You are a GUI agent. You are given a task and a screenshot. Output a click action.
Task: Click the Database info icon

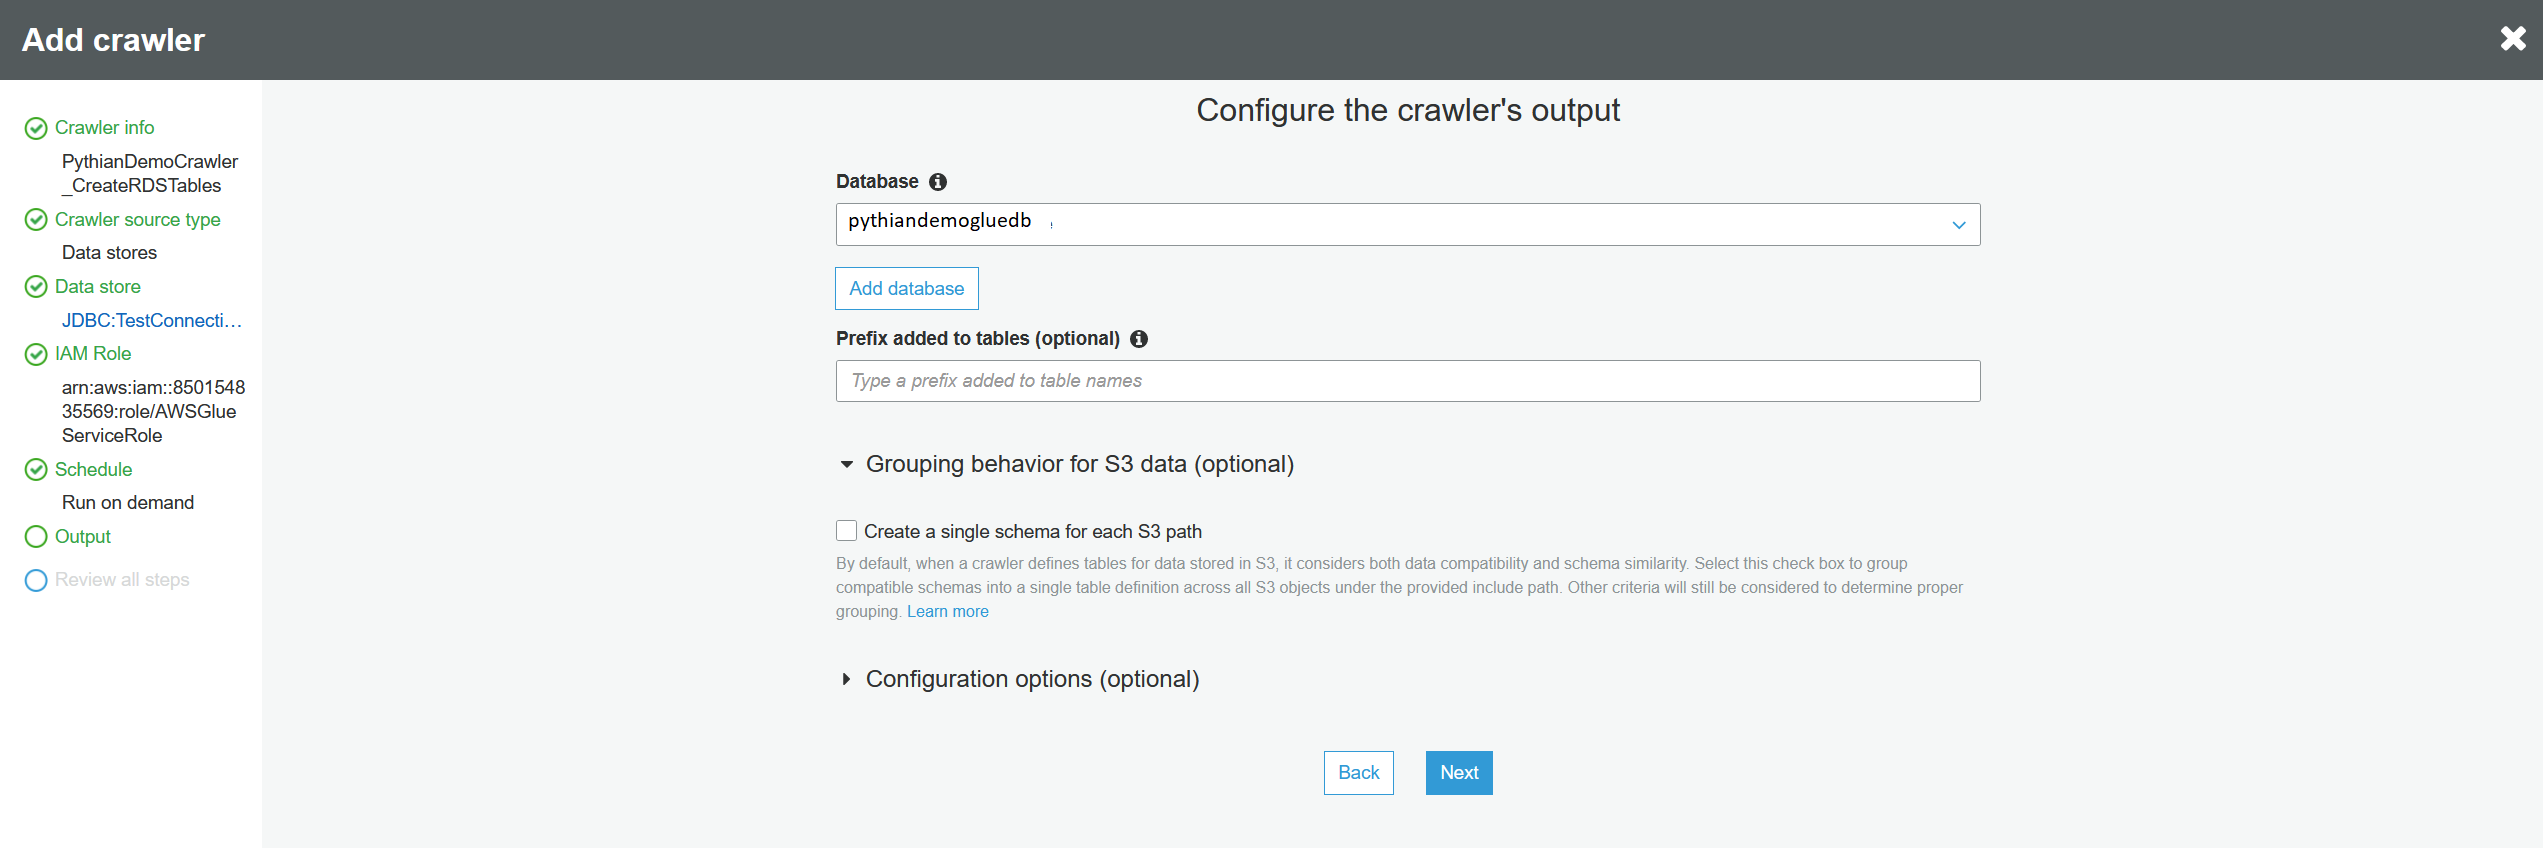937,182
